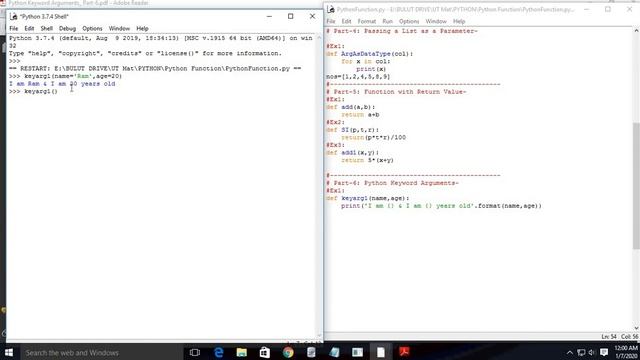The height and width of the screenshot is (360, 640).
Task: Open Window menu in PythonFunction.py editor
Action: tap(436, 21)
